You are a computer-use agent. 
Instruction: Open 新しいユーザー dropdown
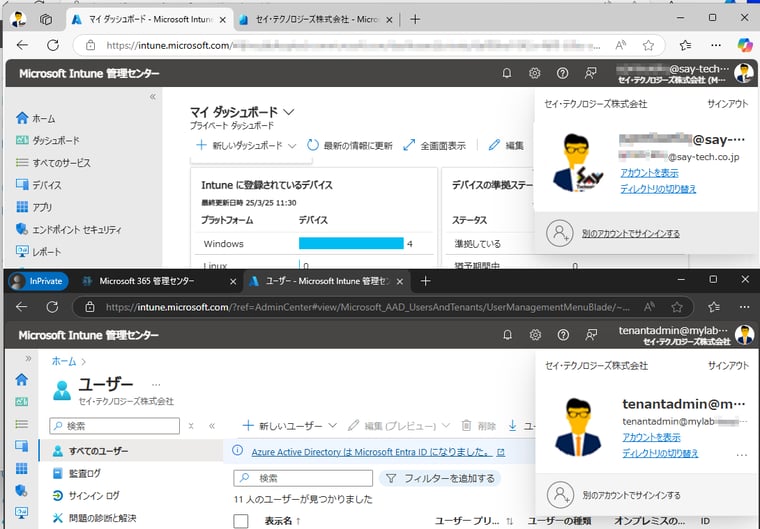pos(289,426)
